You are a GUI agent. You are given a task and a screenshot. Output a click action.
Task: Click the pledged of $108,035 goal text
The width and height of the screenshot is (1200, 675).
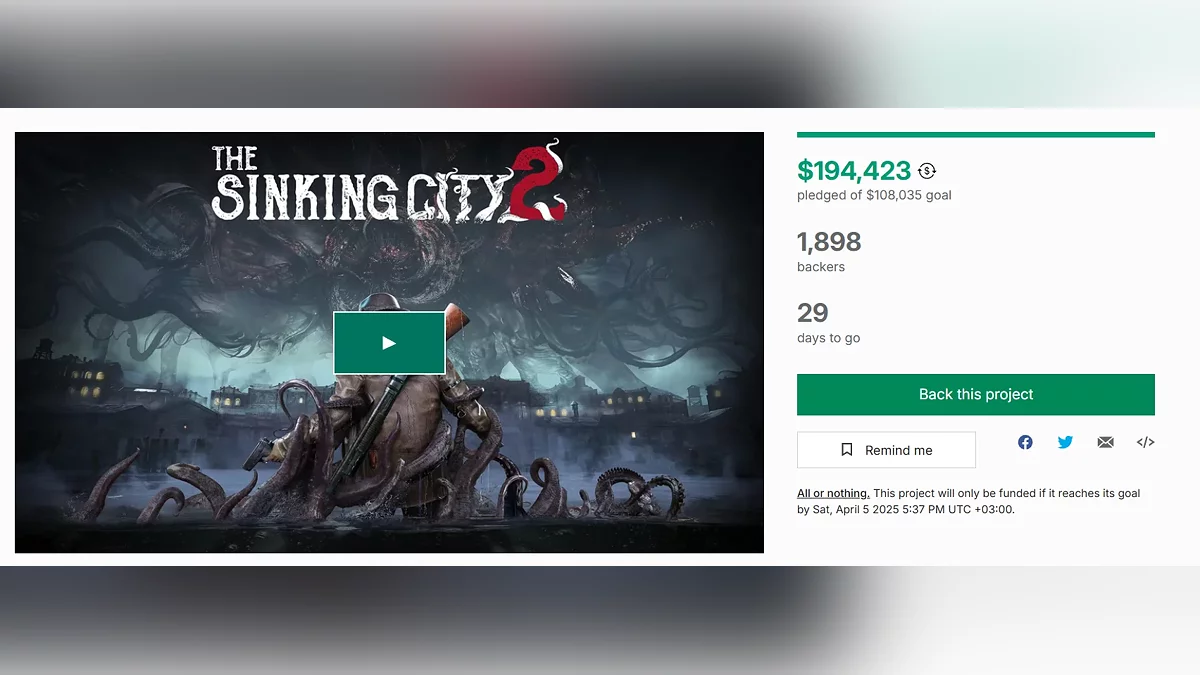(874, 195)
